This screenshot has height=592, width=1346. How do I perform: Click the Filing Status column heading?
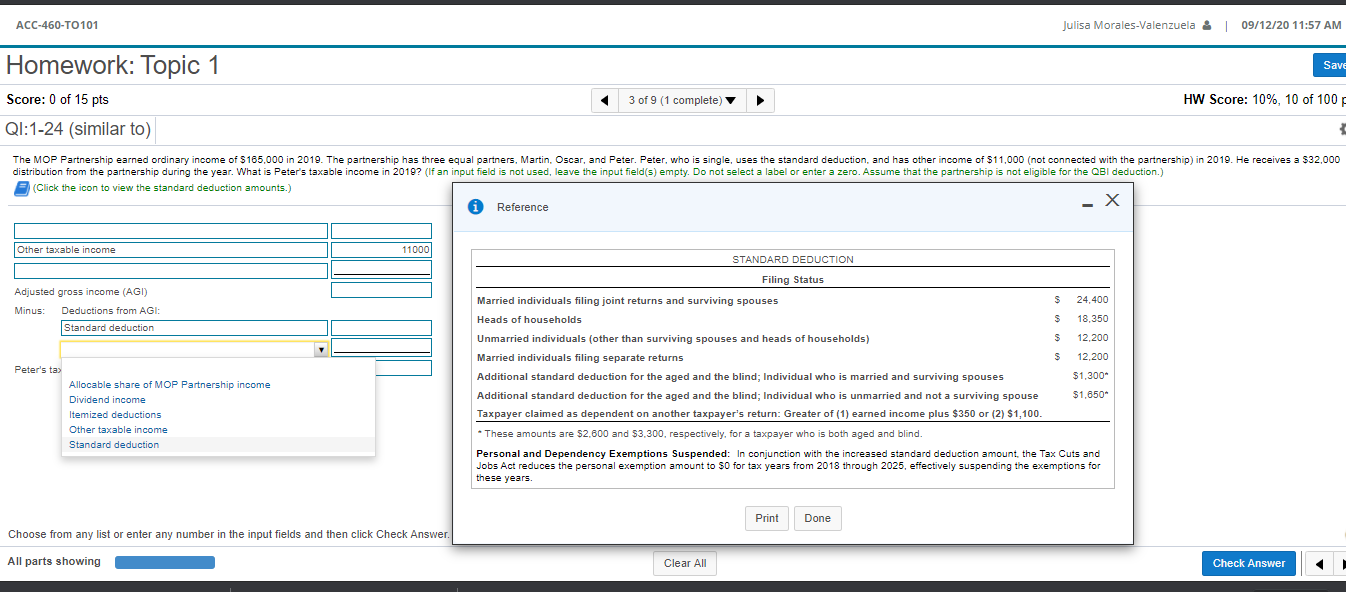[793, 280]
